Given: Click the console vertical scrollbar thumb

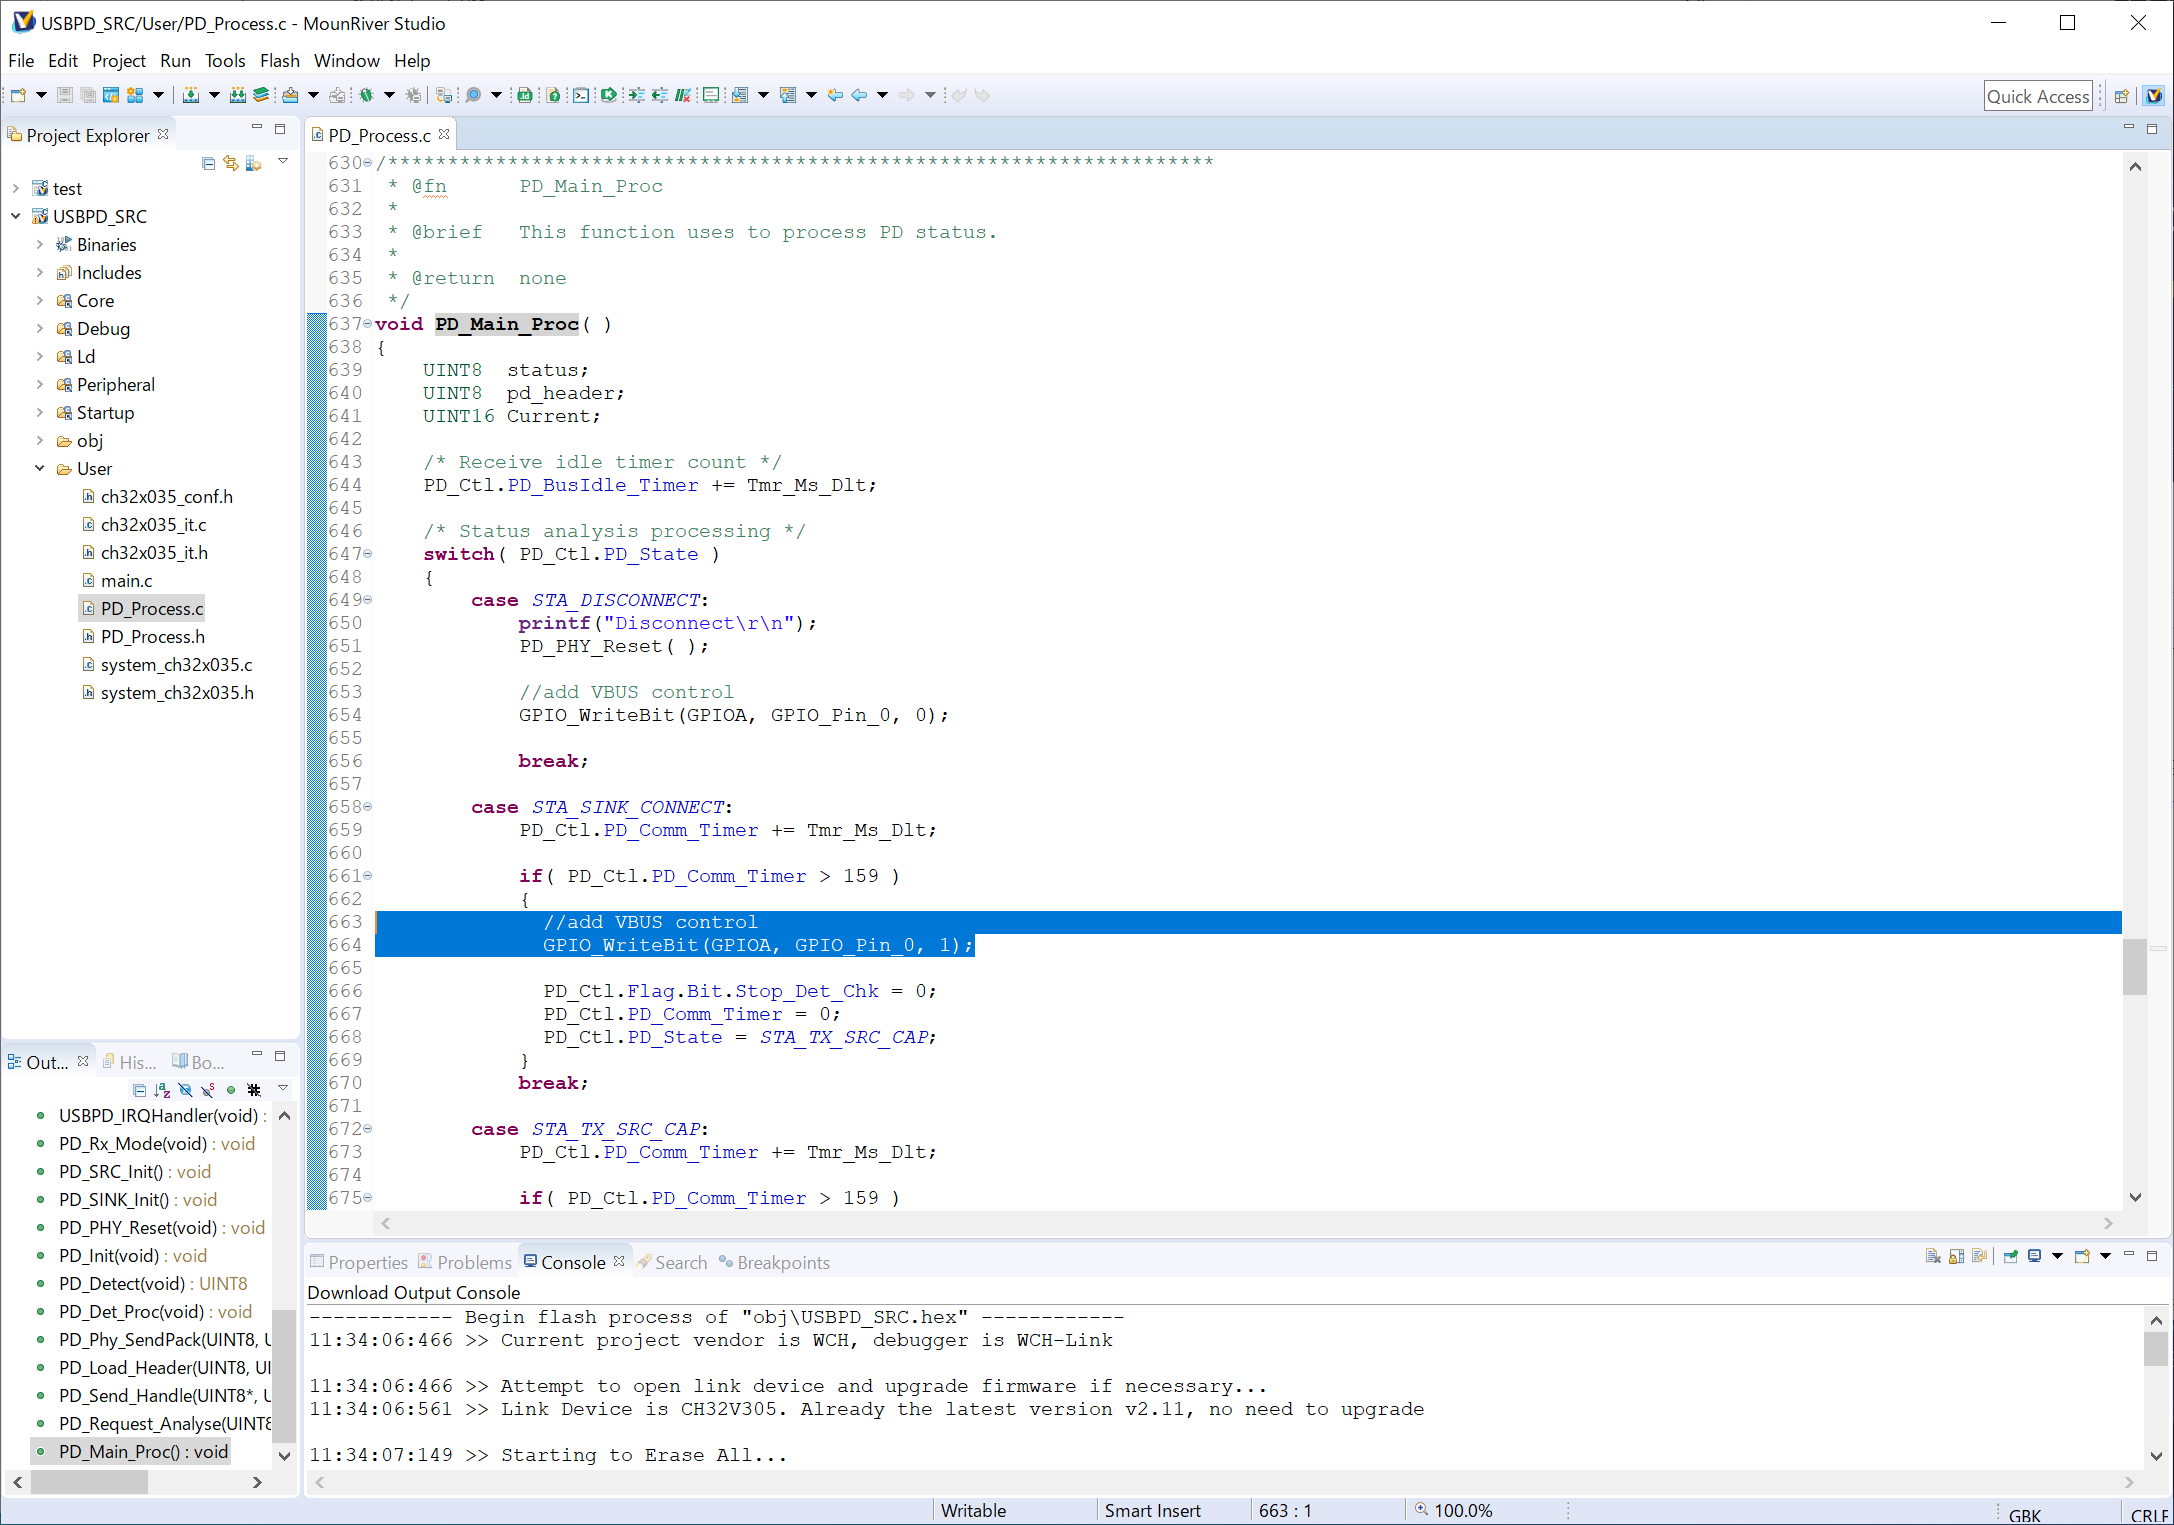Looking at the screenshot, I should [2155, 1348].
